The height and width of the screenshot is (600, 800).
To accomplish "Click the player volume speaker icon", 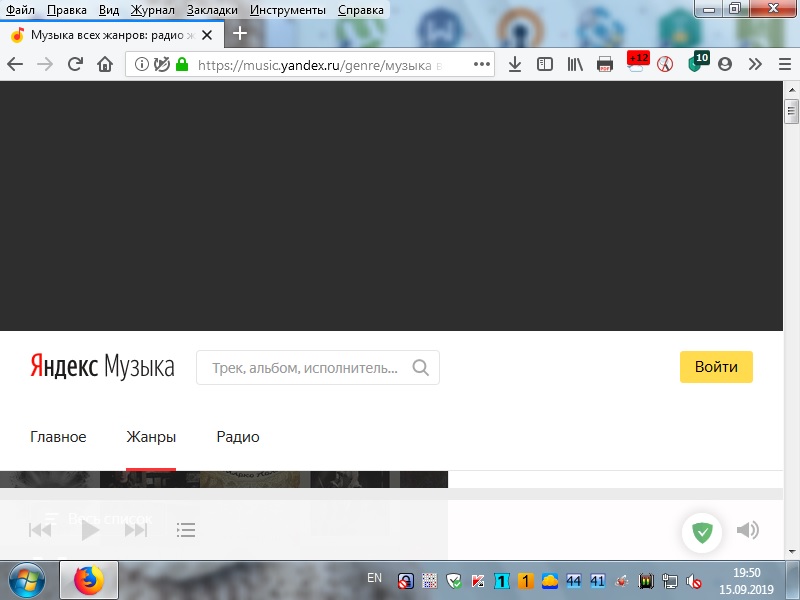I will pyautogui.click(x=748, y=530).
